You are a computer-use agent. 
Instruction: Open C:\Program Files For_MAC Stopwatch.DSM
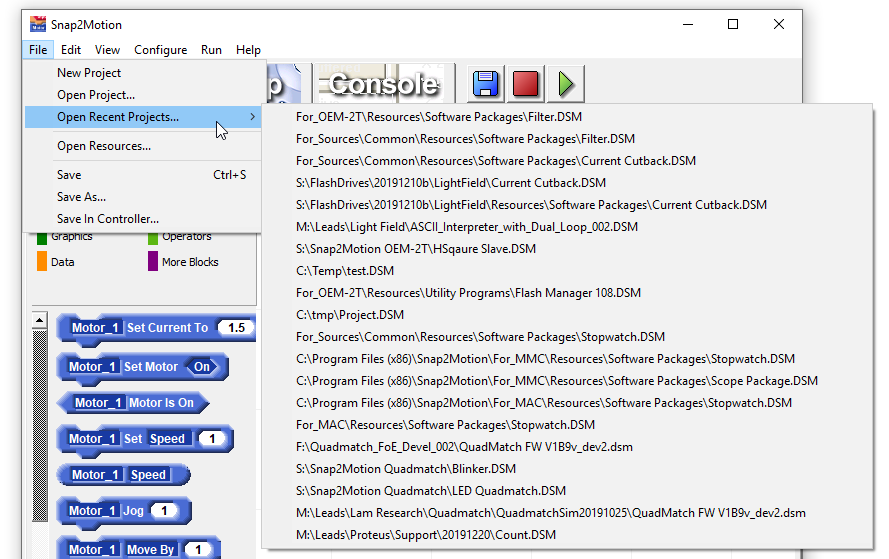[x=567, y=403]
